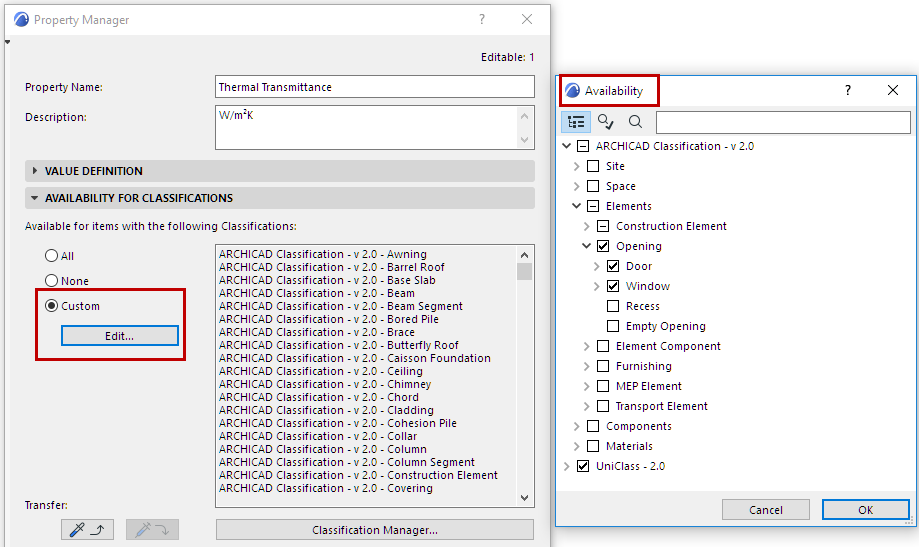
Task: Check the Empty Opening checkbox
Action: (x=613, y=325)
